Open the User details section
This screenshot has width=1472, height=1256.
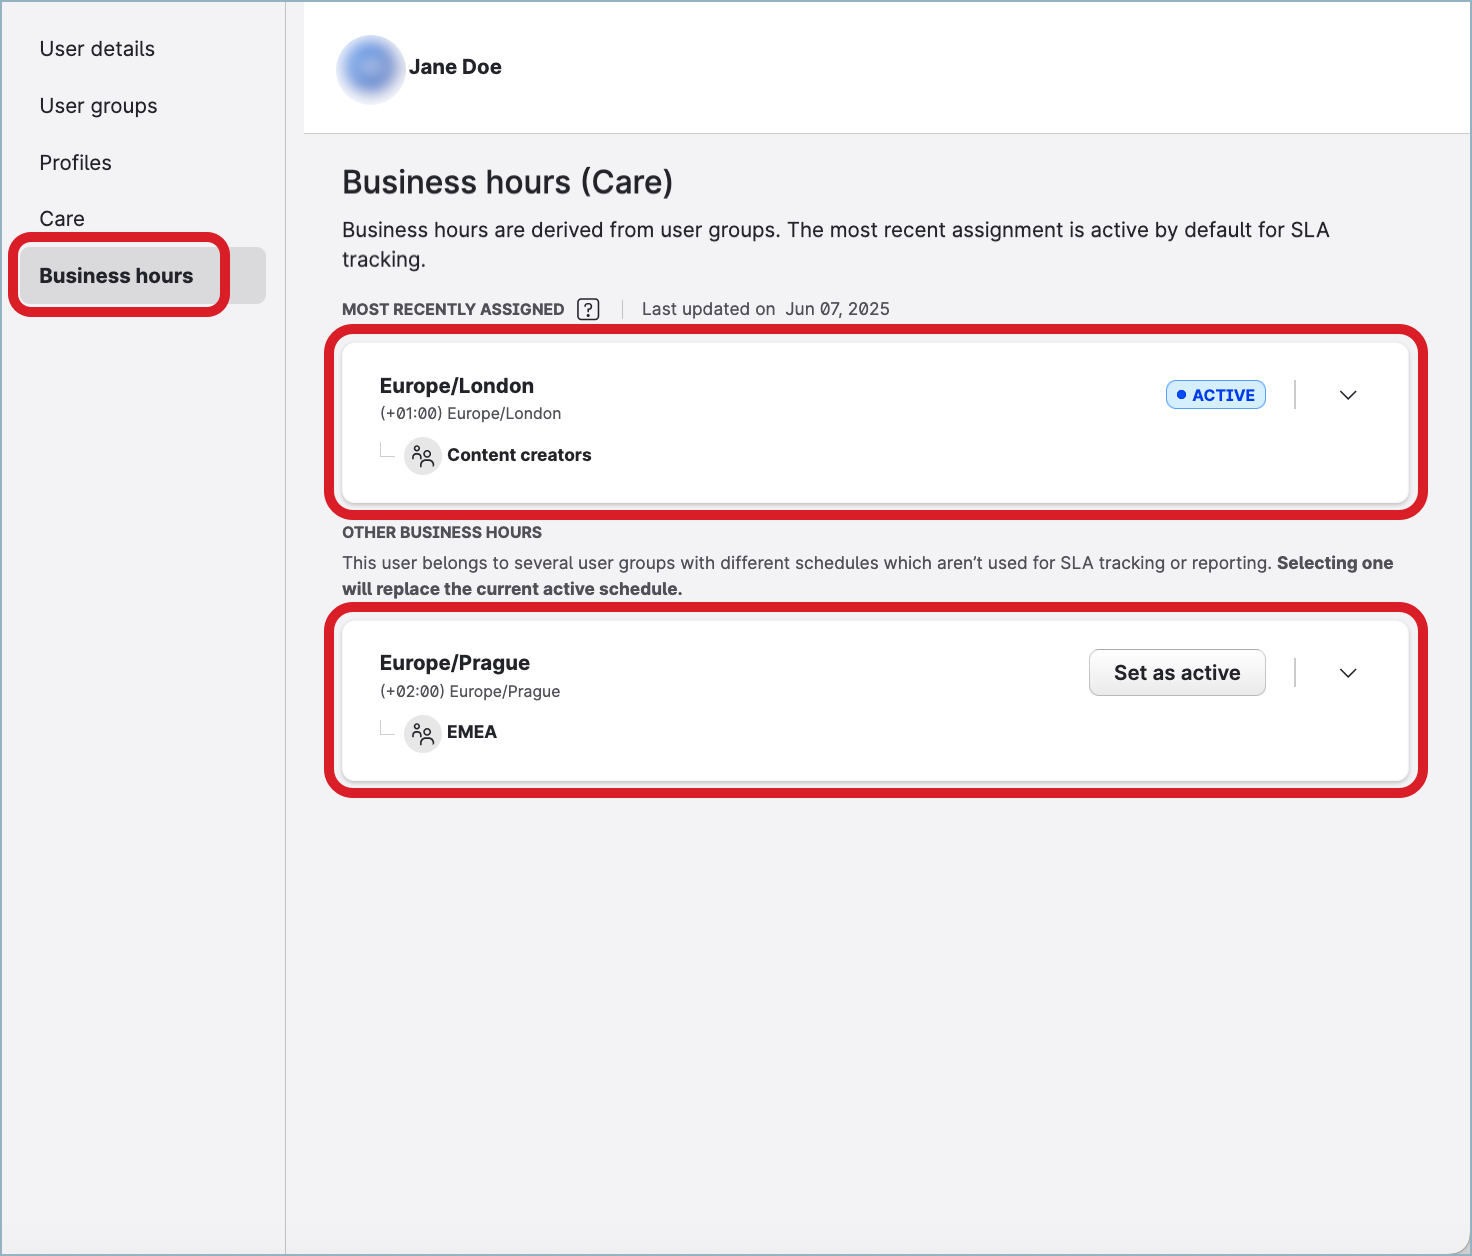click(97, 49)
